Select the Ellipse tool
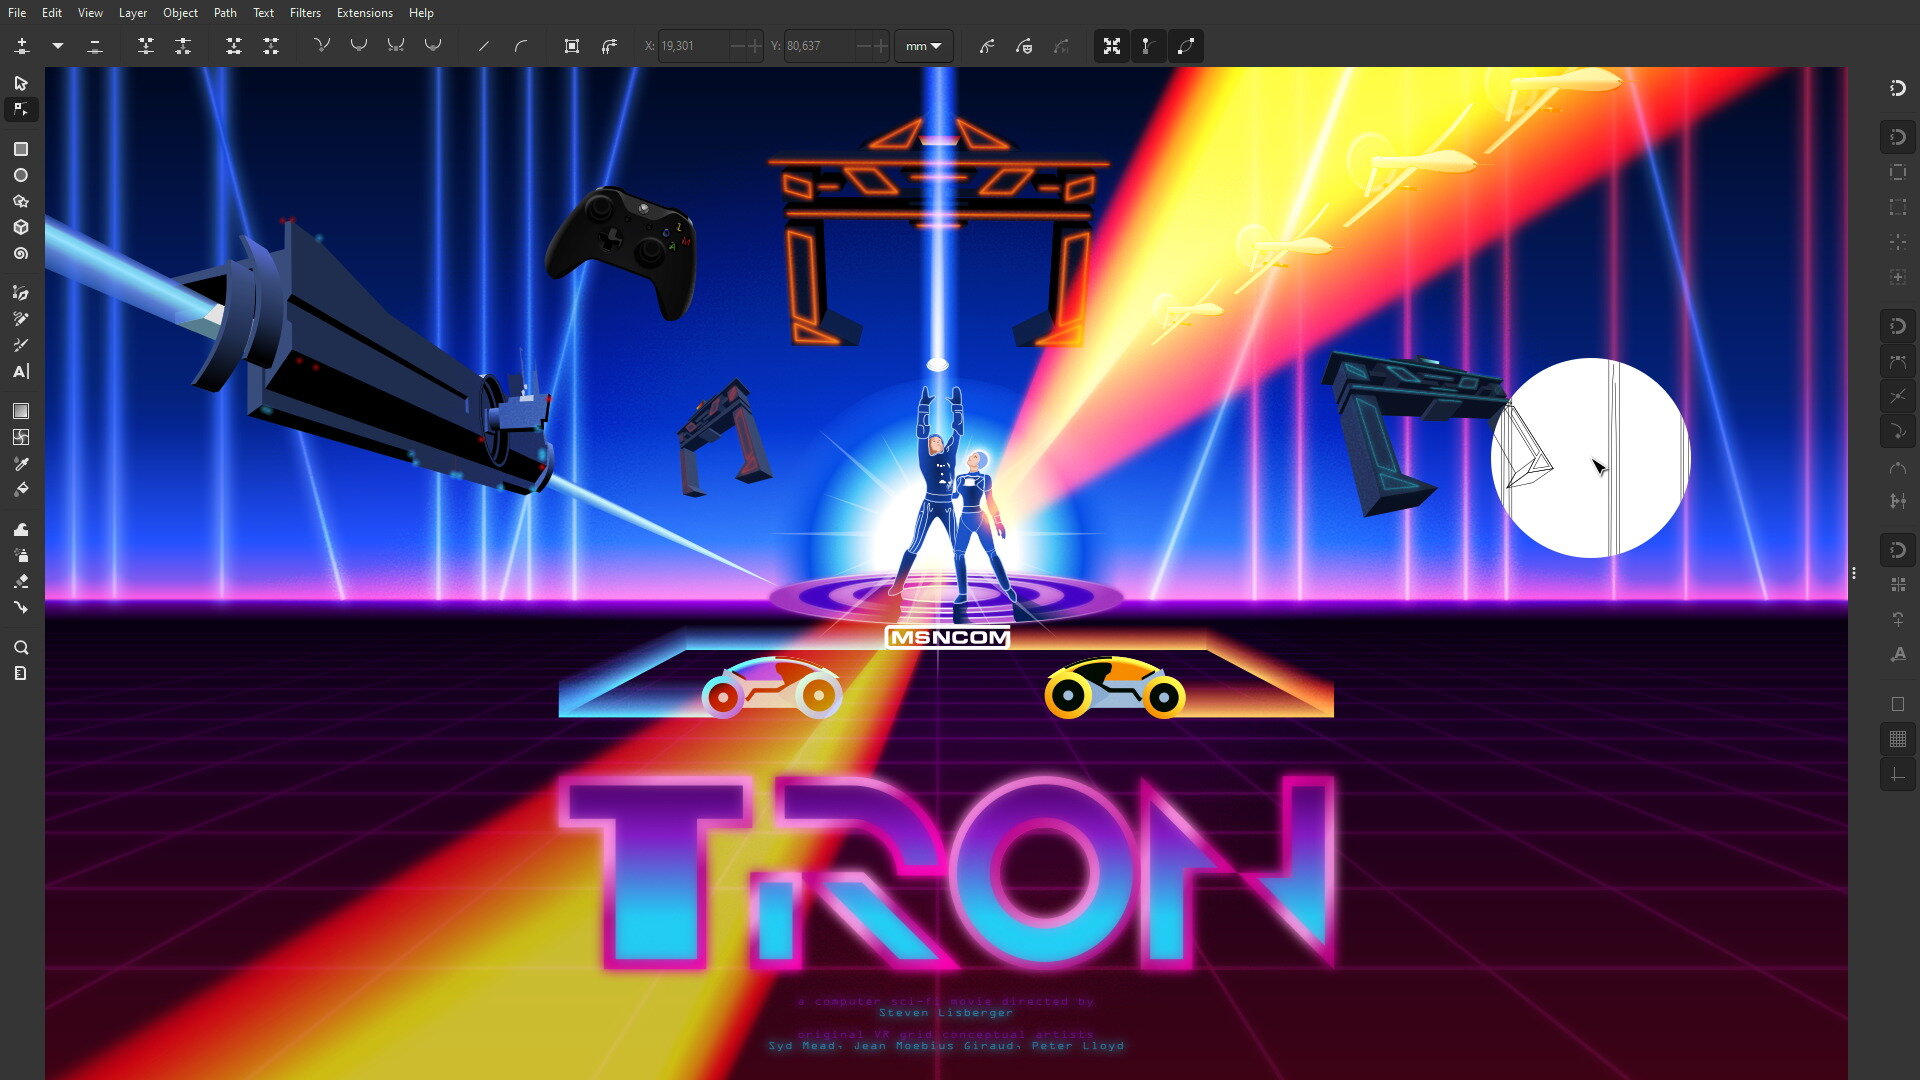The height and width of the screenshot is (1080, 1920). coord(20,175)
